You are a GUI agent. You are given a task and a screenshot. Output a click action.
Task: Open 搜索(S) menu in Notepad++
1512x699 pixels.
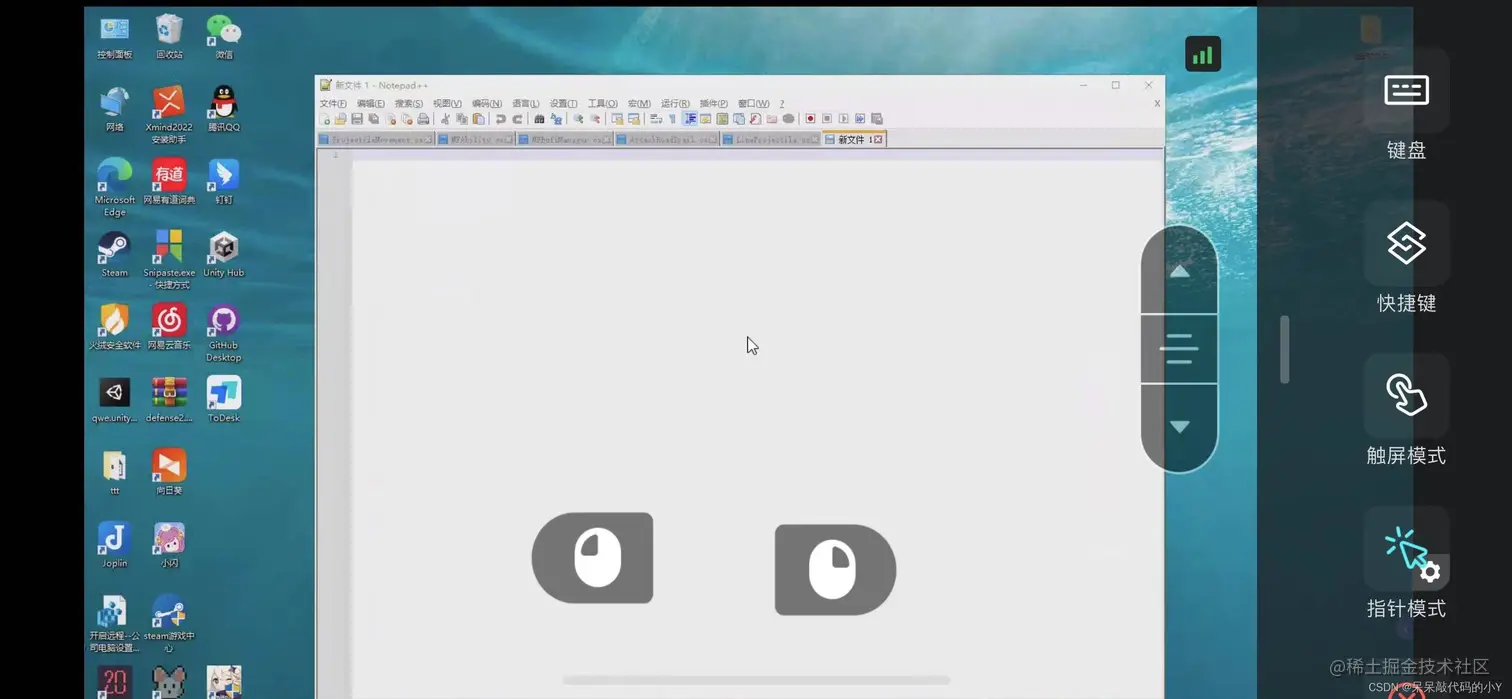click(x=409, y=104)
